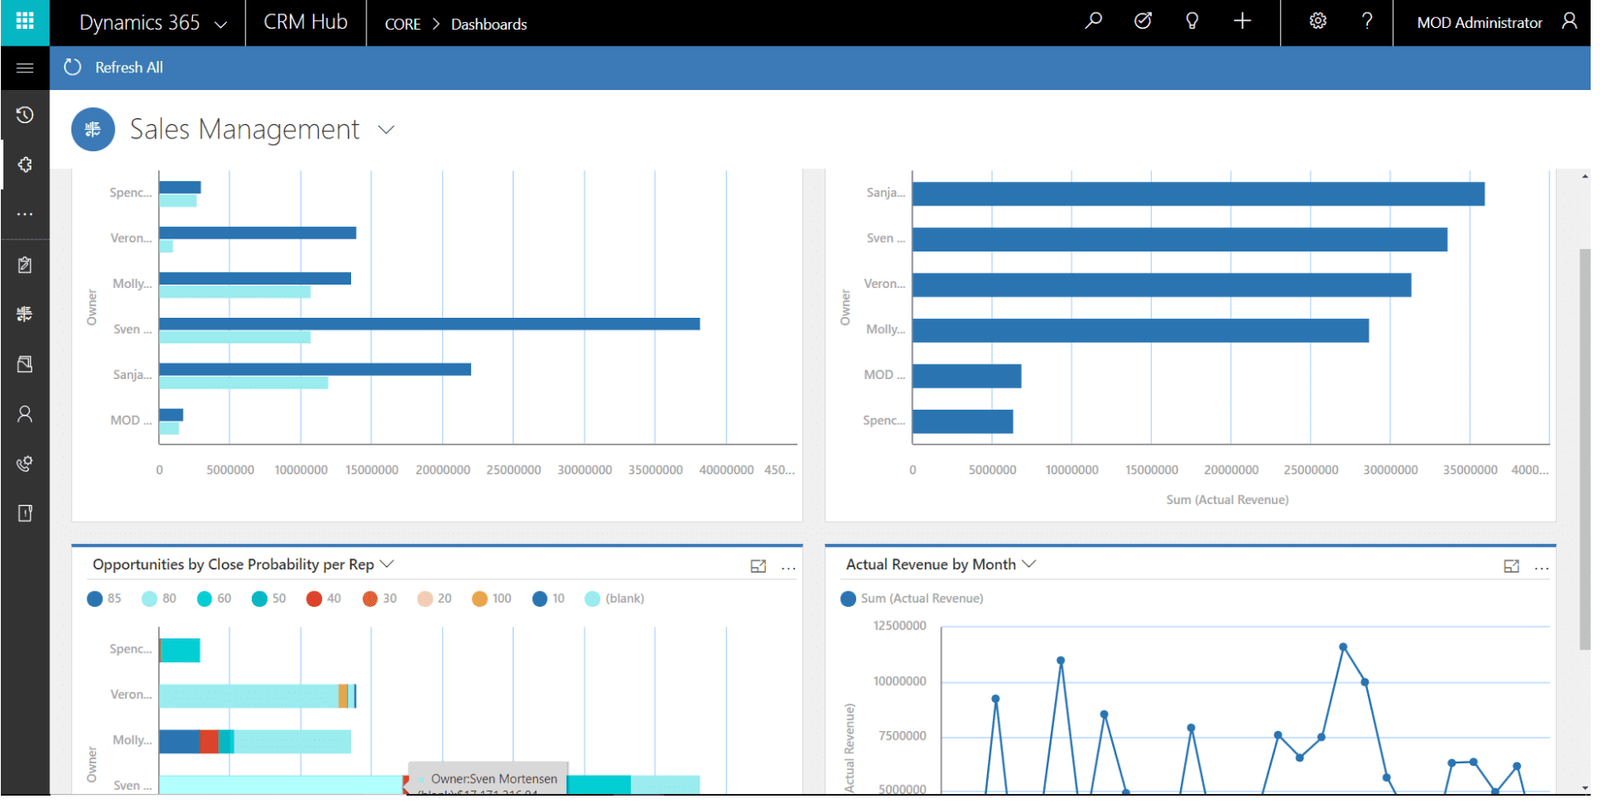Toggle the 40 legend item
Image resolution: width=1600 pixels, height=804 pixels.
324,599
